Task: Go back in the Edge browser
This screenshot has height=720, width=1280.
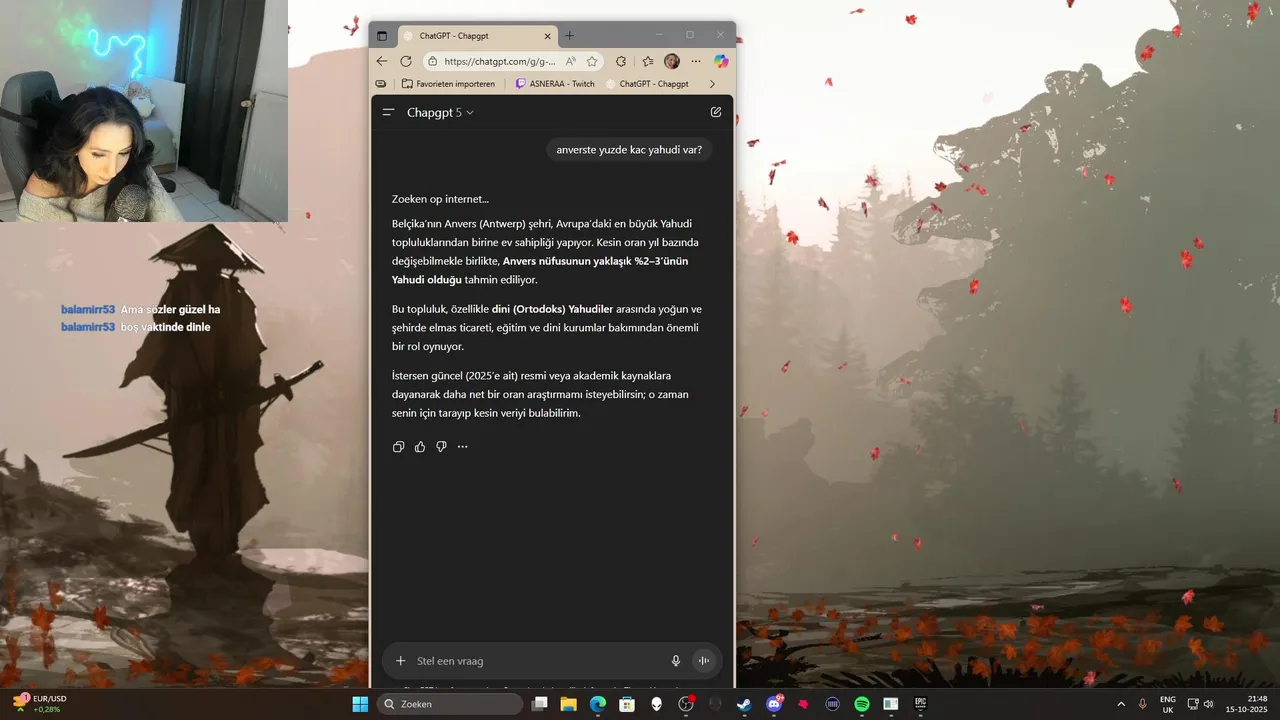Action: pos(382,61)
